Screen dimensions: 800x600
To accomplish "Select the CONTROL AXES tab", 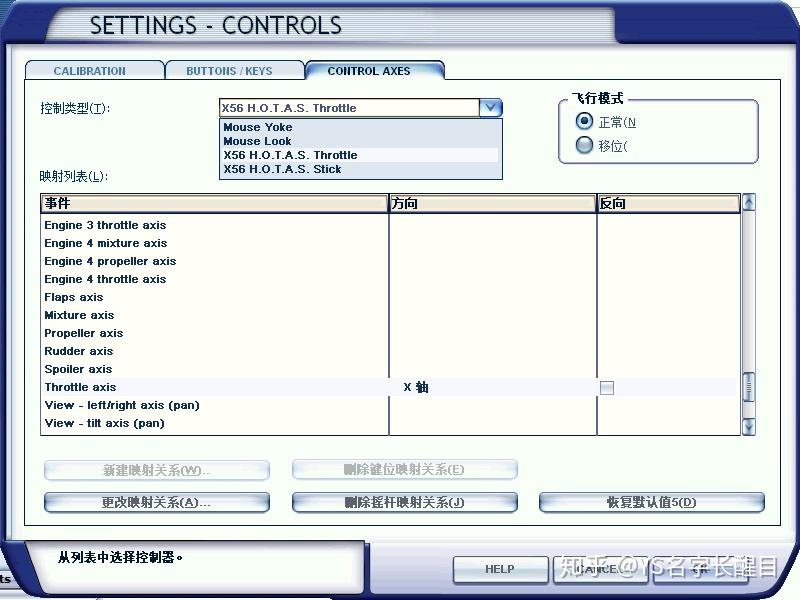I will (374, 70).
